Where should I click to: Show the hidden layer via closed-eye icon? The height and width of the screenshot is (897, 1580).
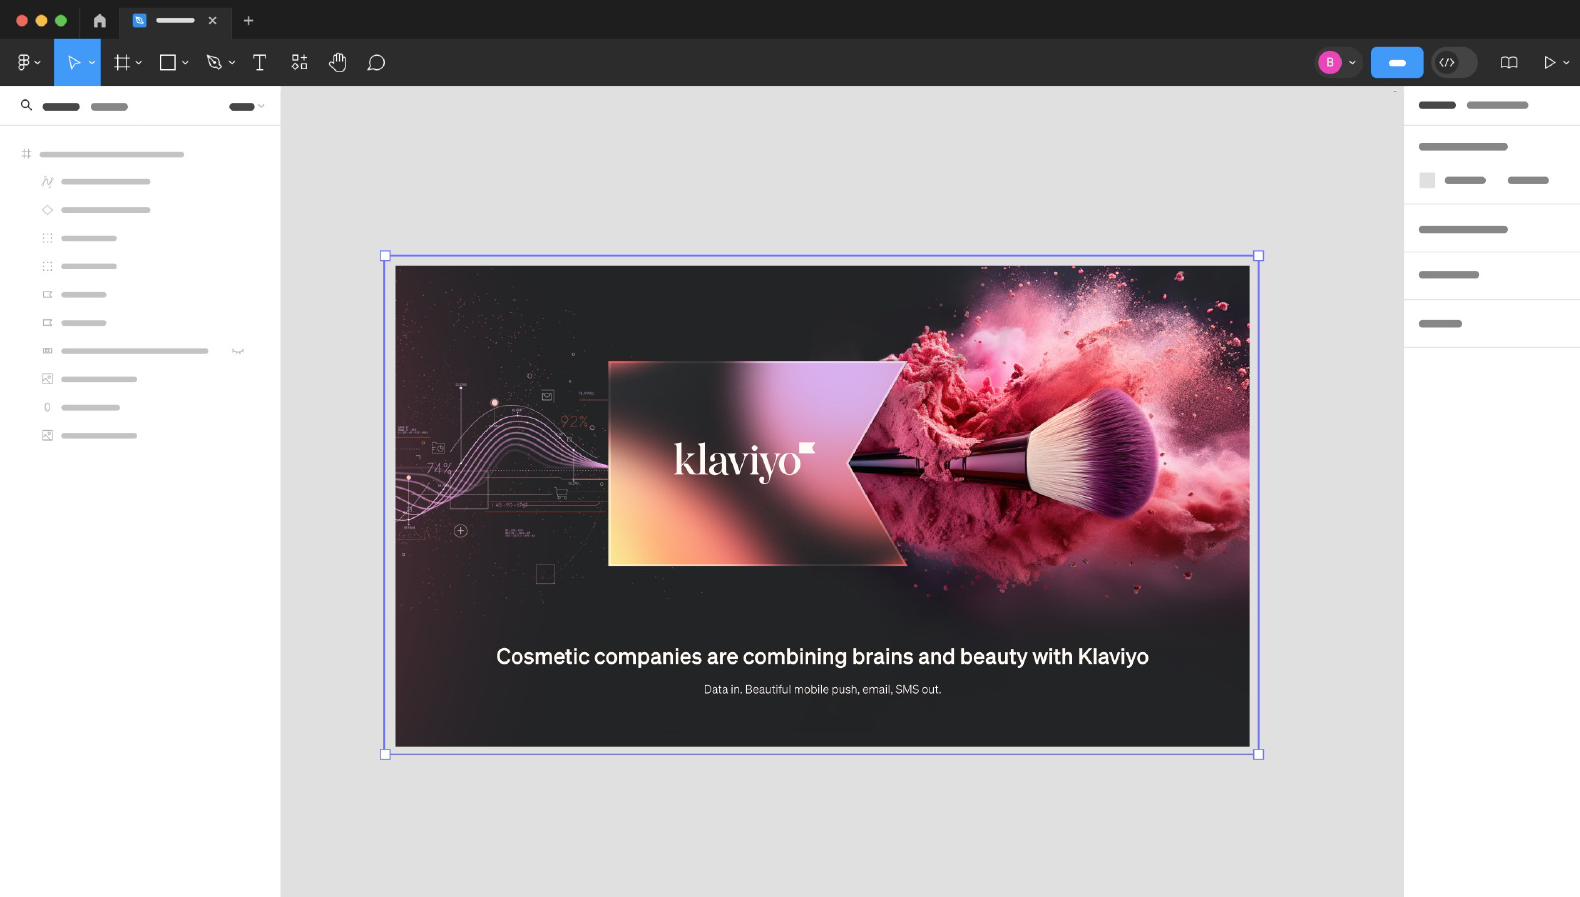238,351
